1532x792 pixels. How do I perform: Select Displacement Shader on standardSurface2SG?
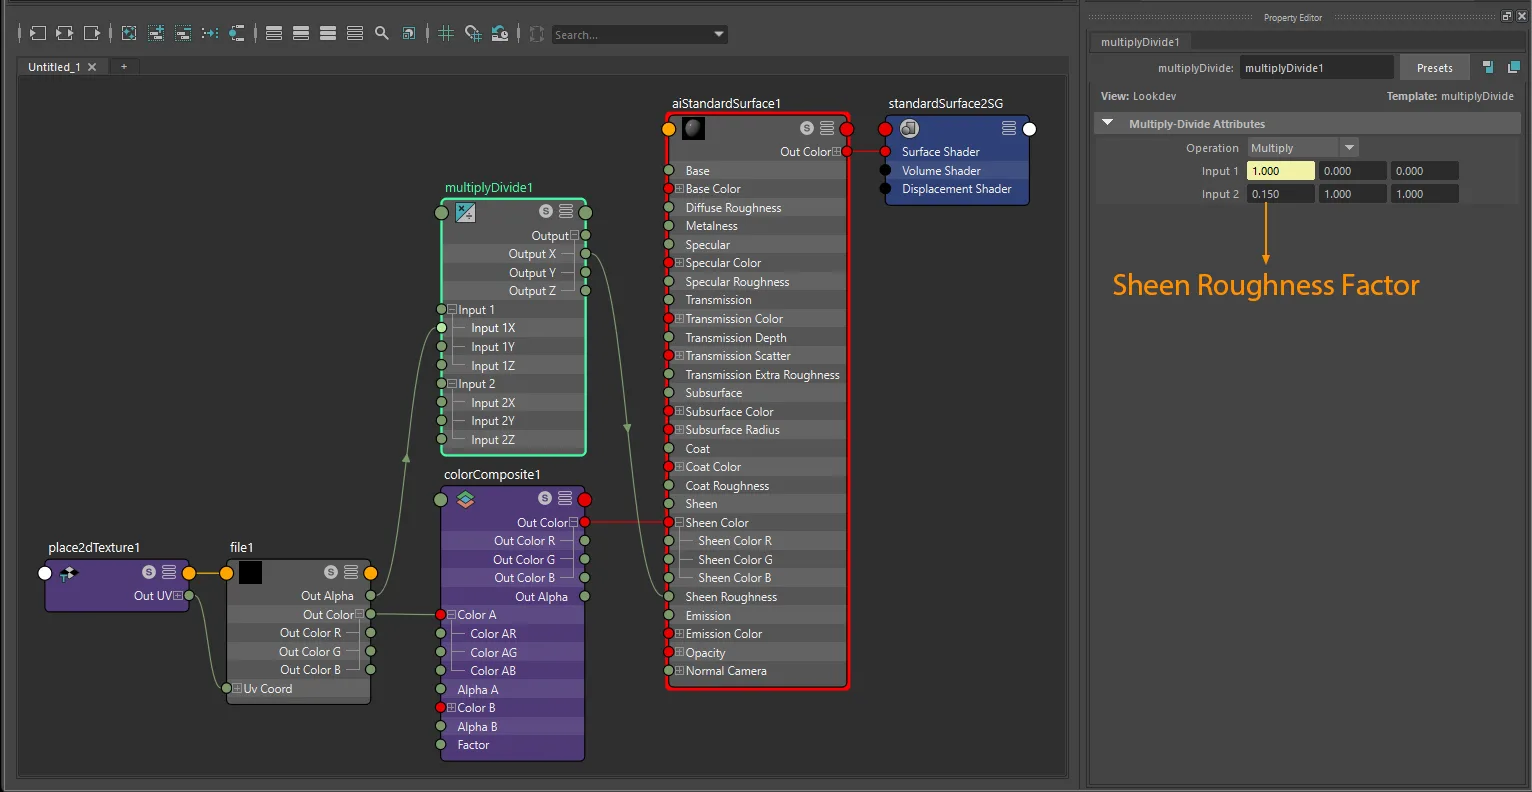pyautogui.click(x=957, y=189)
